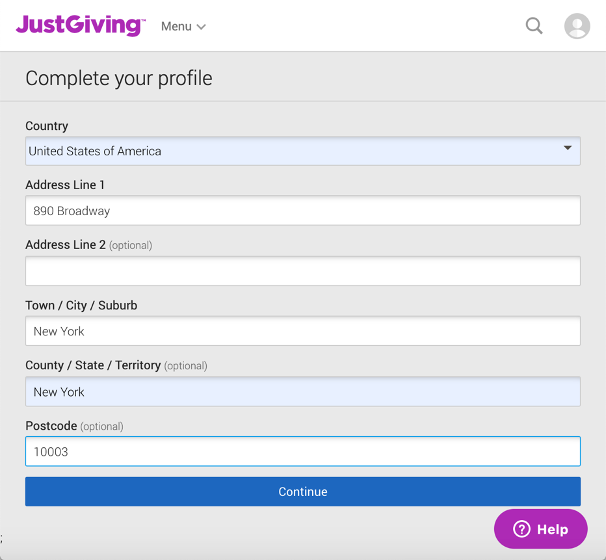
Task: Click the JustGiving logo
Action: [x=80, y=26]
